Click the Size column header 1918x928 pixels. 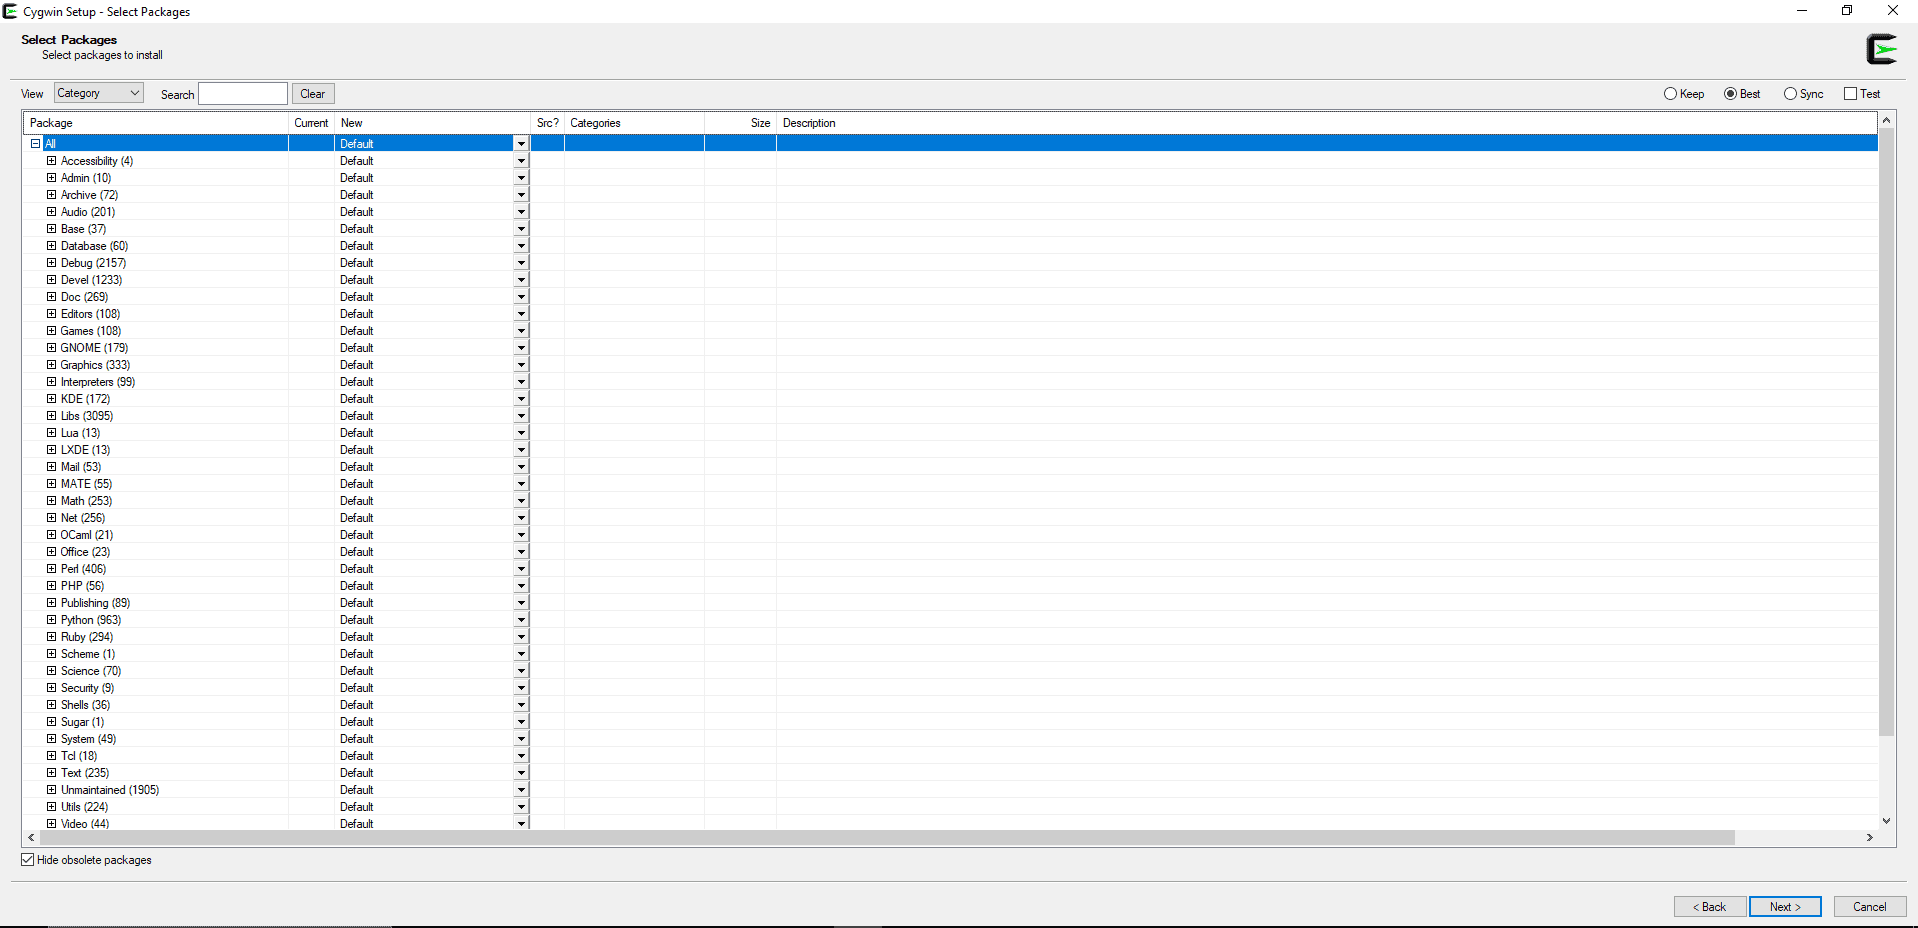pos(740,123)
